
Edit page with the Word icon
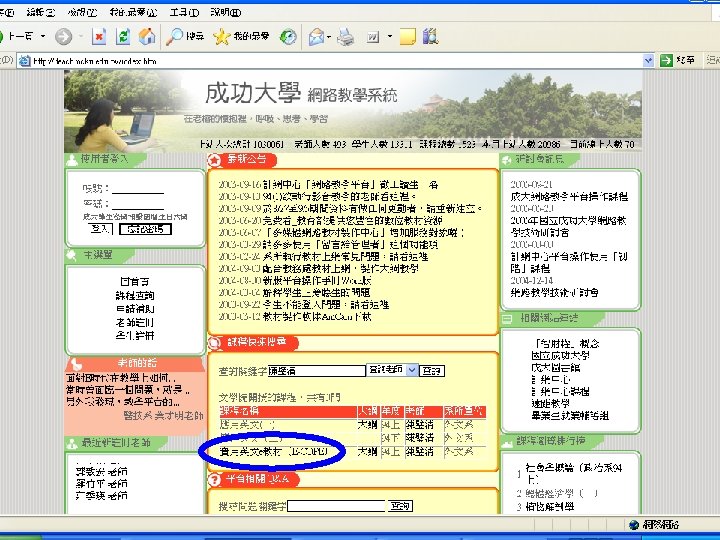click(x=373, y=36)
